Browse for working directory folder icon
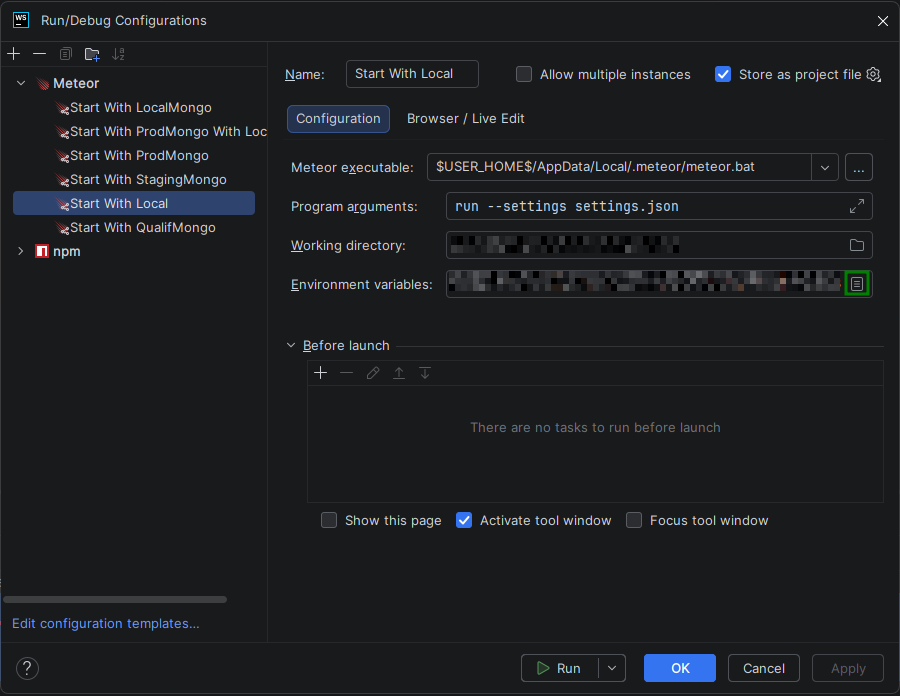Viewport: 900px width, 696px height. (x=857, y=245)
